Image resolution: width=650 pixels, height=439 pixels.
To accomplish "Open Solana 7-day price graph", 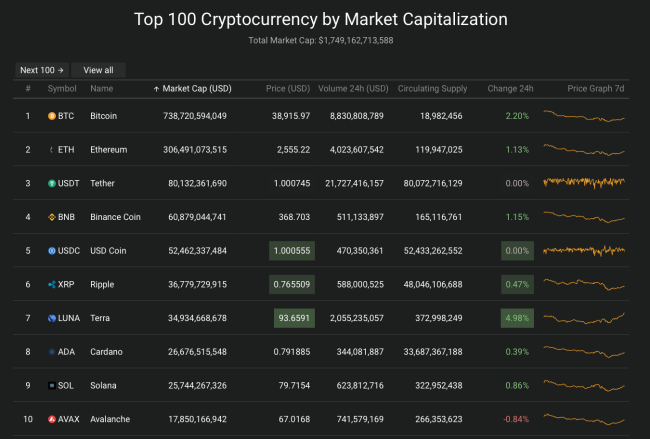I will tap(584, 386).
